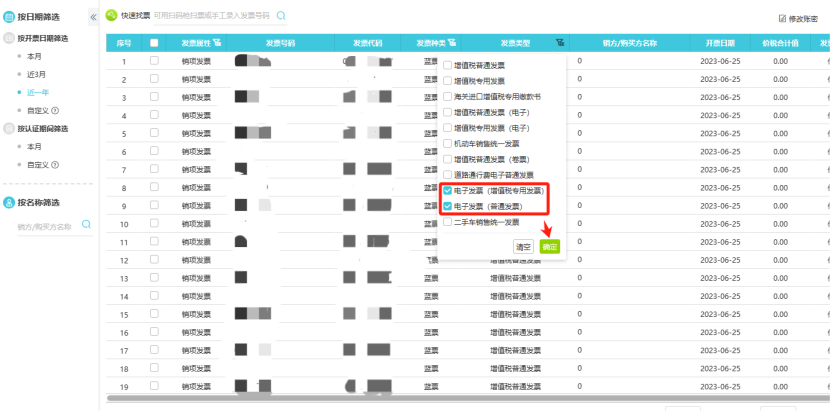The height and width of the screenshot is (411, 830).
Task: Select the checkbox for row 13
Action: pos(154,278)
